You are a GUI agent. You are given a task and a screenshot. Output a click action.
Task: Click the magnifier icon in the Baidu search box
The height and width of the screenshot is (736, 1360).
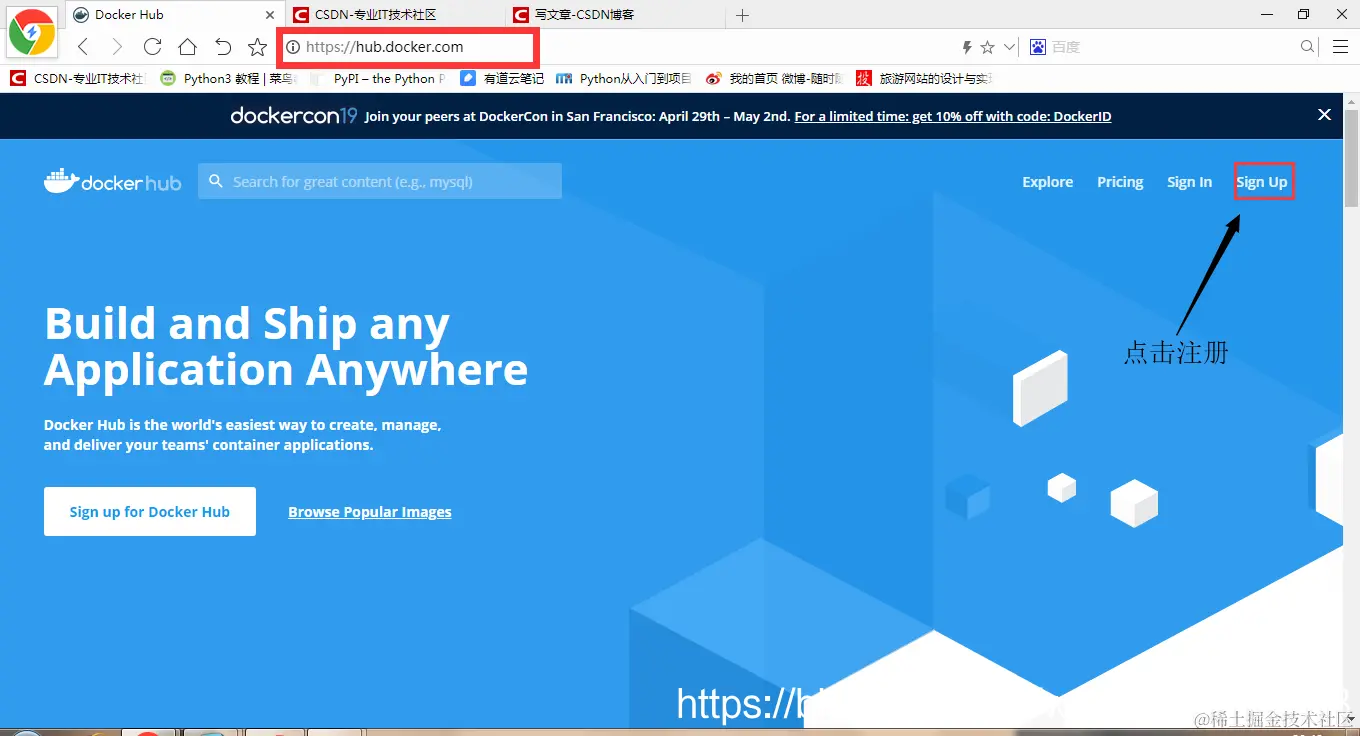coord(1307,47)
